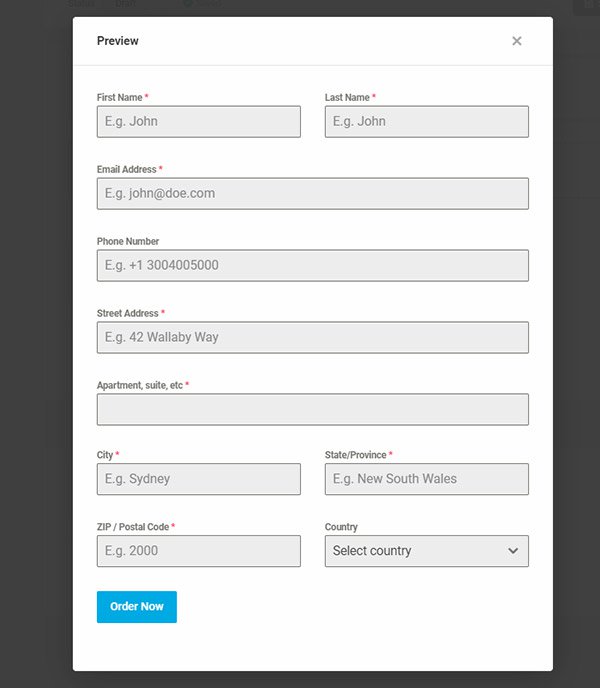Viewport: 600px width, 688px height.
Task: Click the First Name label text
Action: coord(119,98)
